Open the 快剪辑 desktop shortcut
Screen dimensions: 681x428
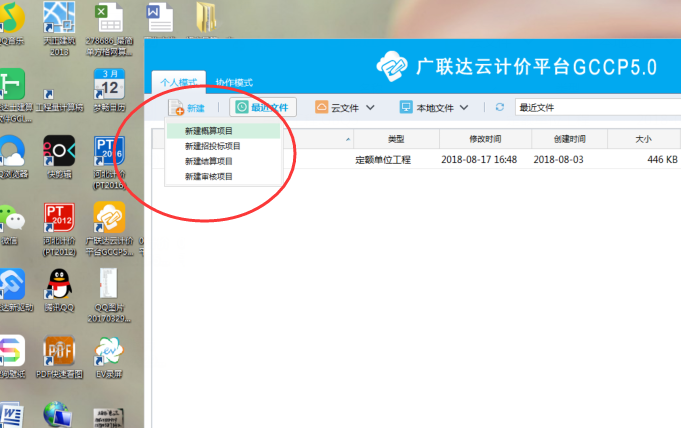click(x=59, y=157)
